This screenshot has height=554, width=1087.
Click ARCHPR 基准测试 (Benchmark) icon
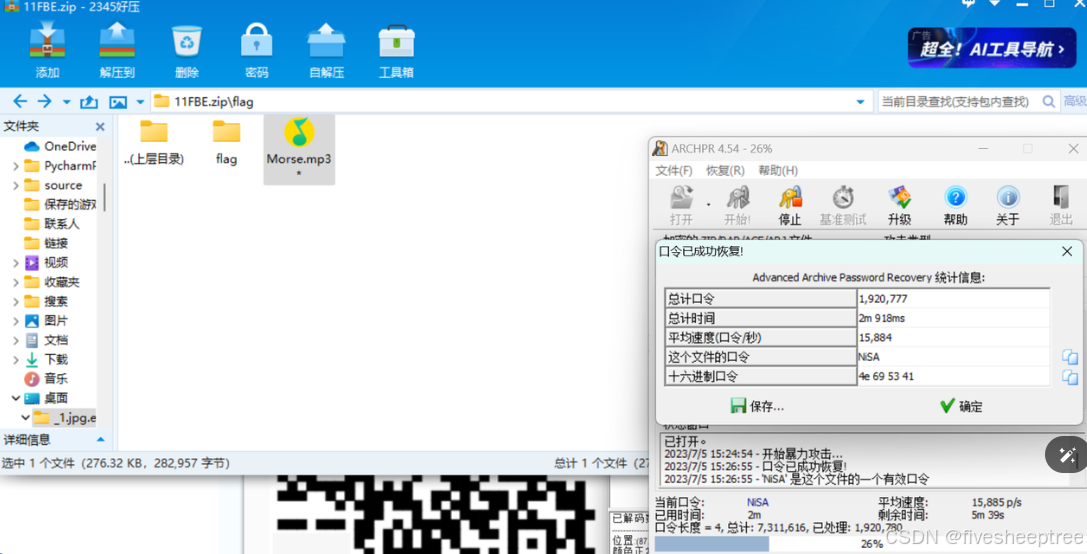pos(843,205)
